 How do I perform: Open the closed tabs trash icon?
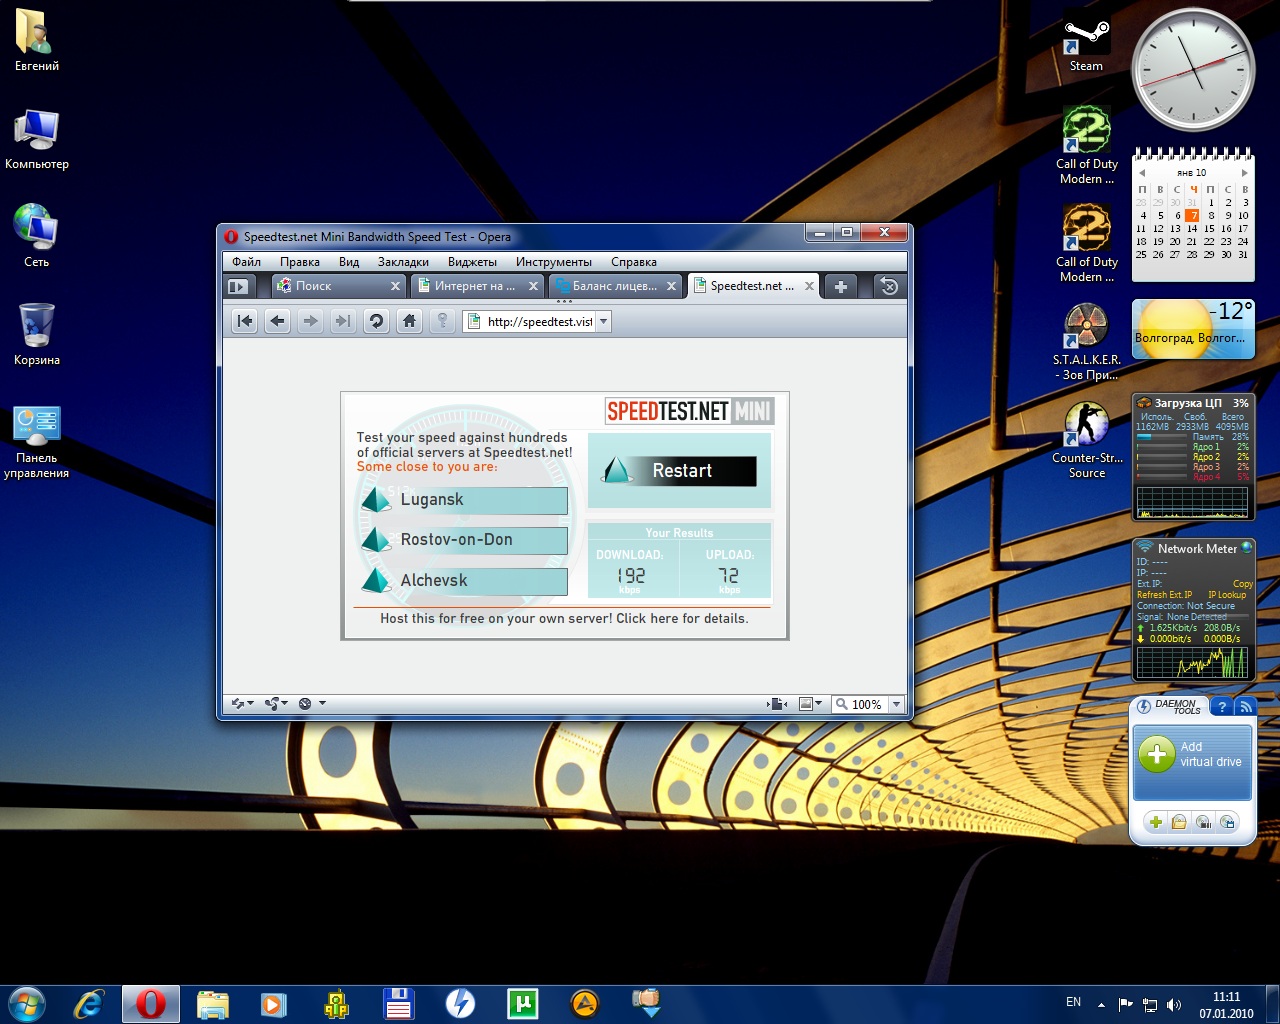tap(888, 286)
